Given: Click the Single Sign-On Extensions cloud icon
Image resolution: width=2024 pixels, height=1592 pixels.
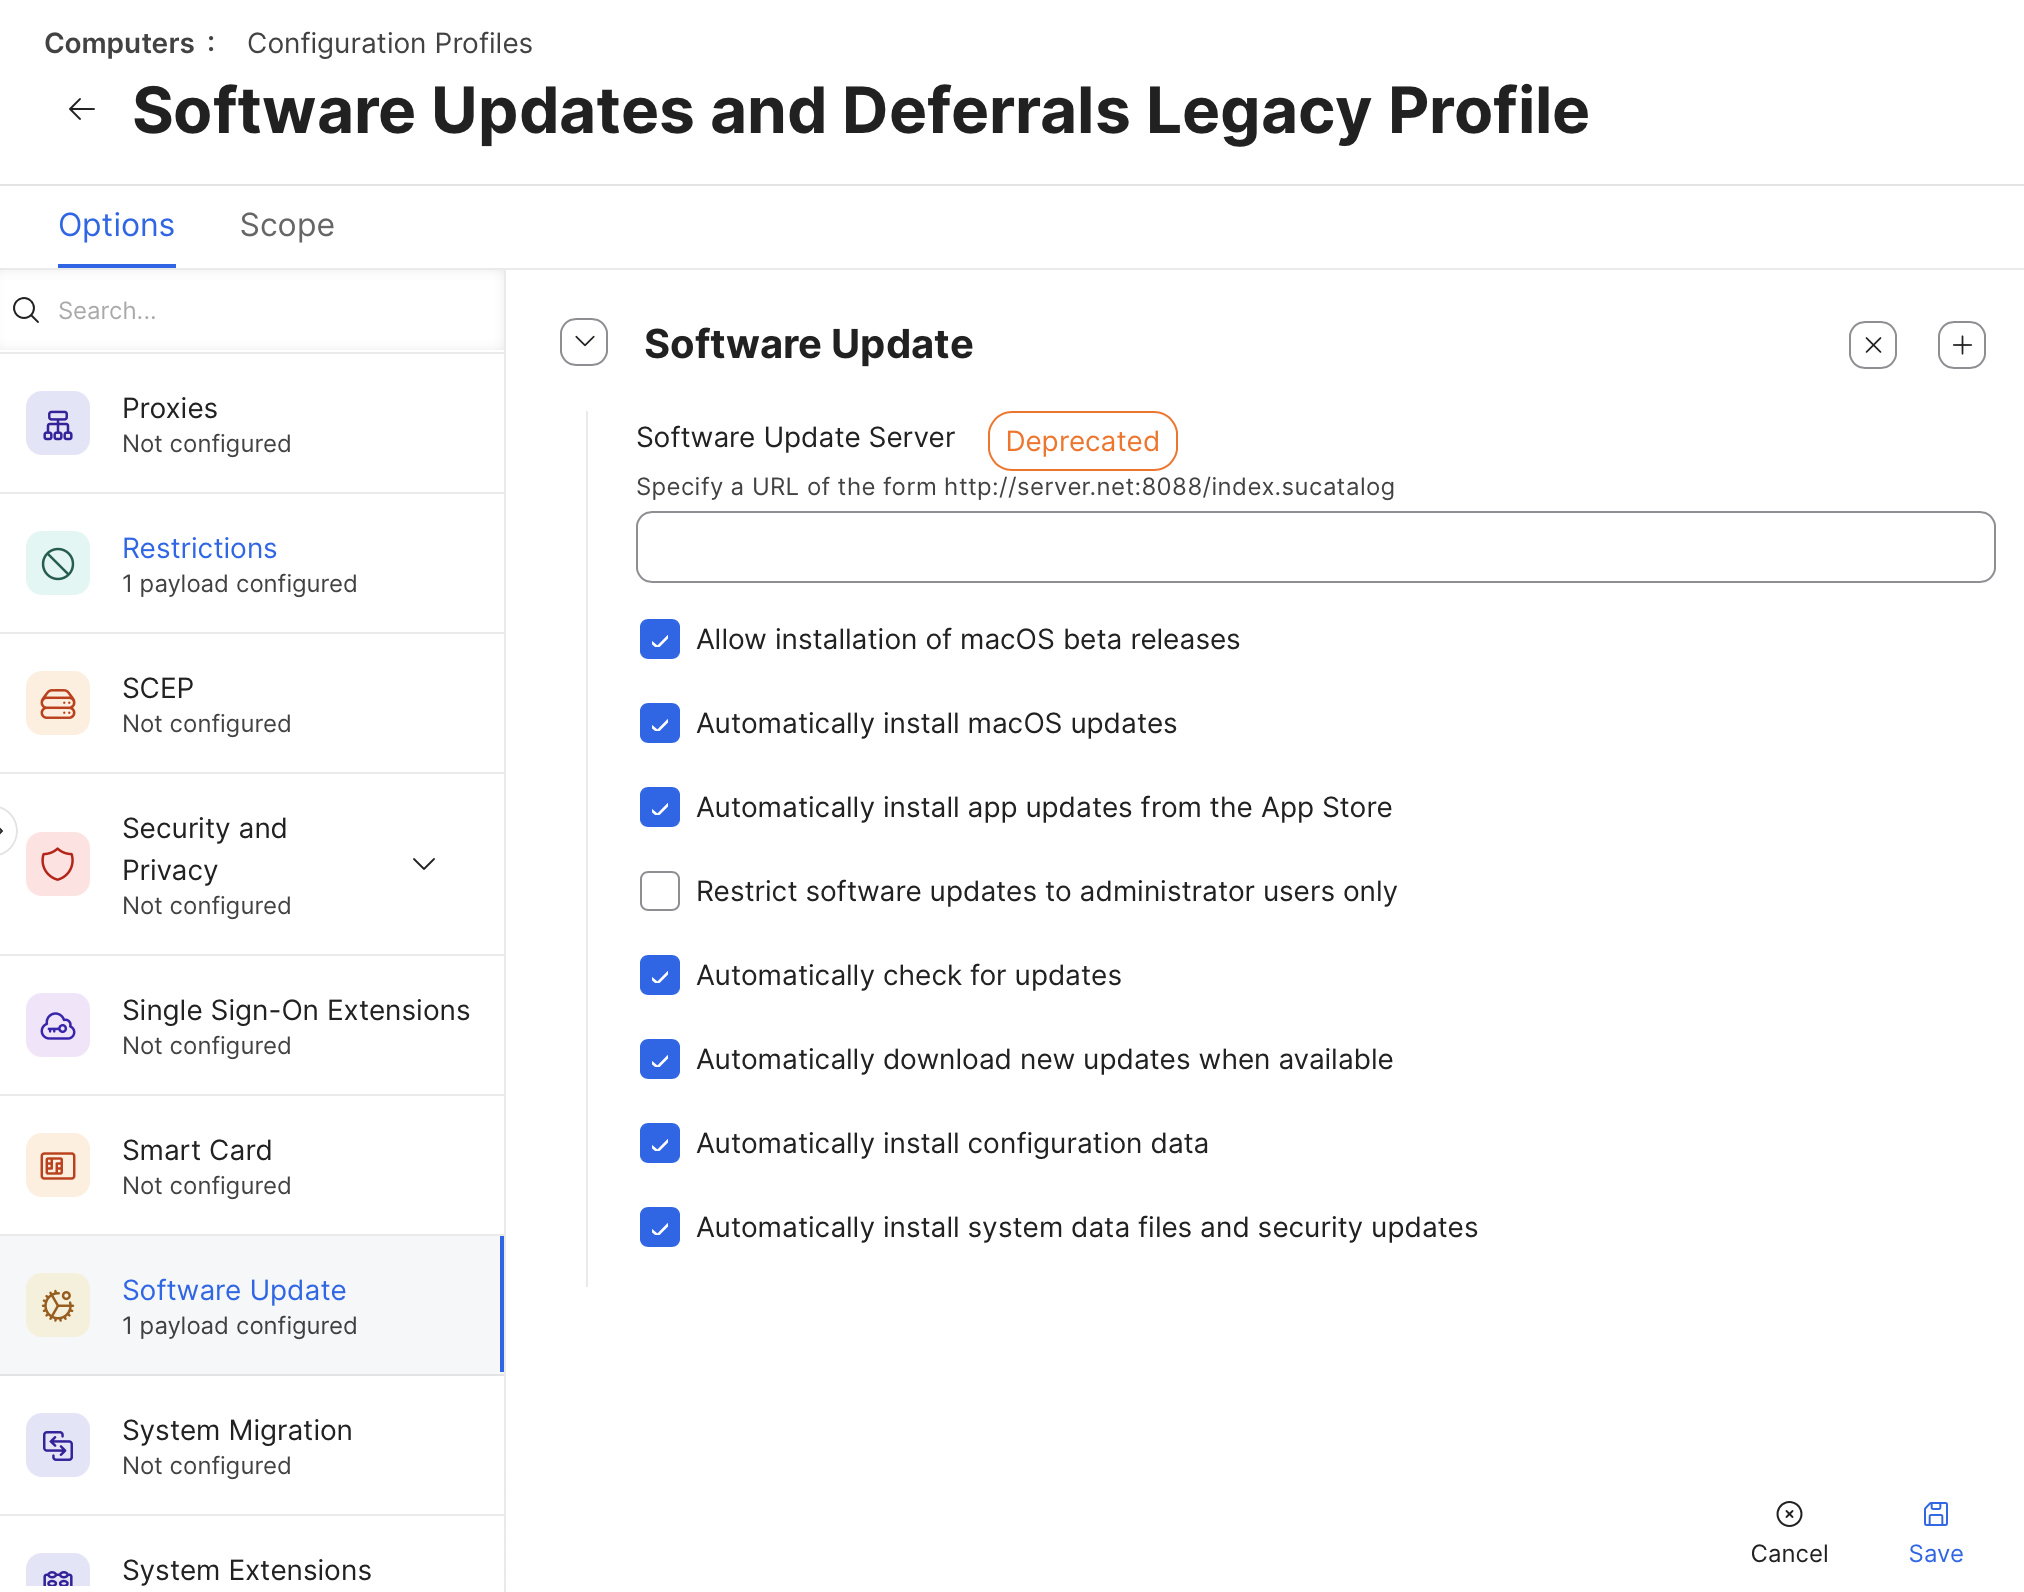Looking at the screenshot, I should click(x=58, y=1026).
